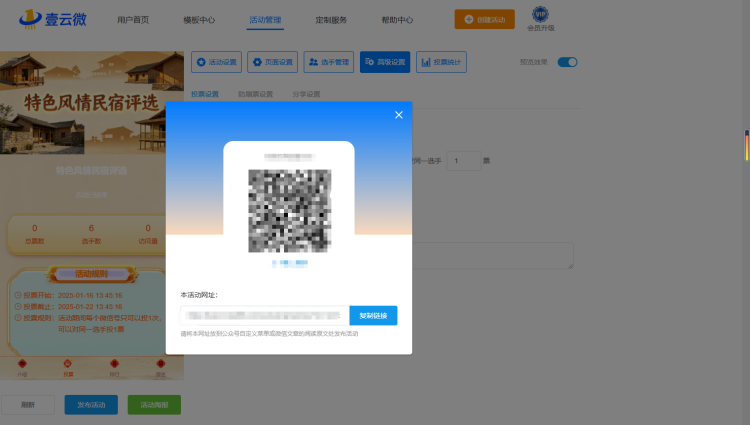
Task: Click the large text area behind dialog
Action: click(x=493, y=256)
